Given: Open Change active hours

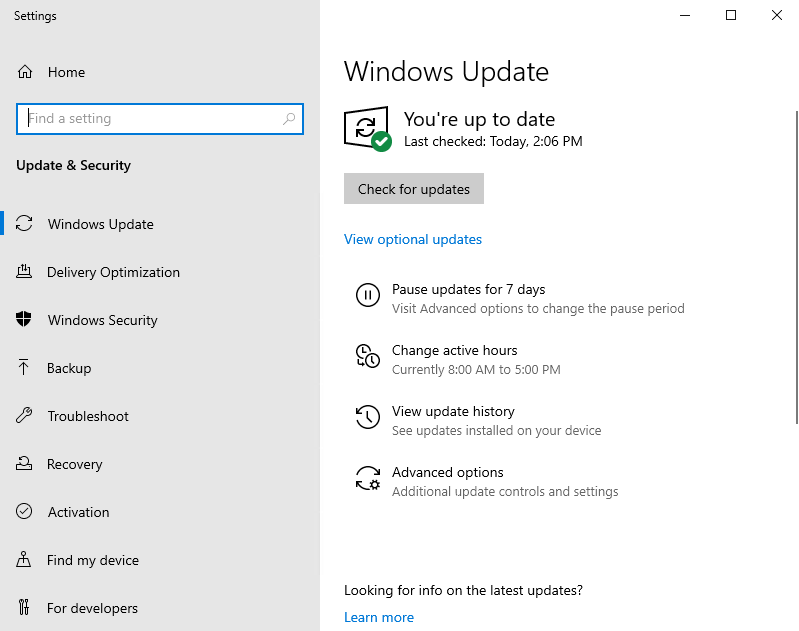Looking at the screenshot, I should tap(455, 350).
